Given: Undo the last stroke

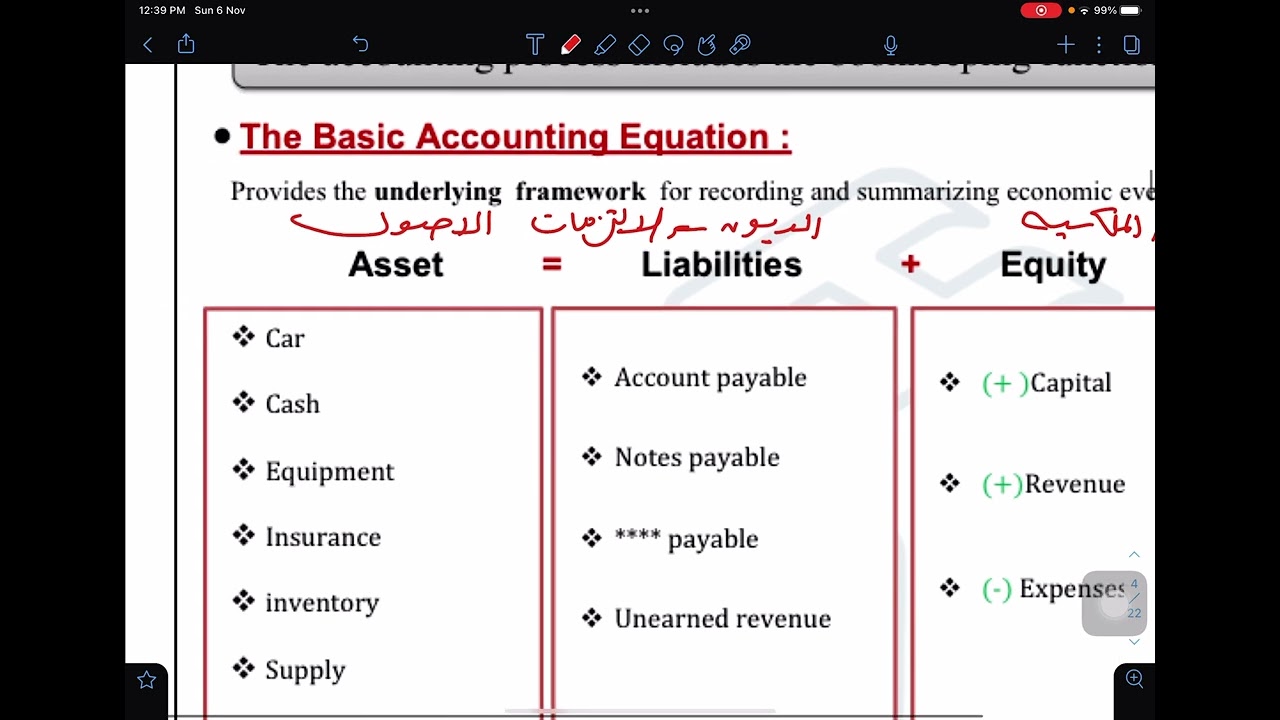Looking at the screenshot, I should point(360,44).
